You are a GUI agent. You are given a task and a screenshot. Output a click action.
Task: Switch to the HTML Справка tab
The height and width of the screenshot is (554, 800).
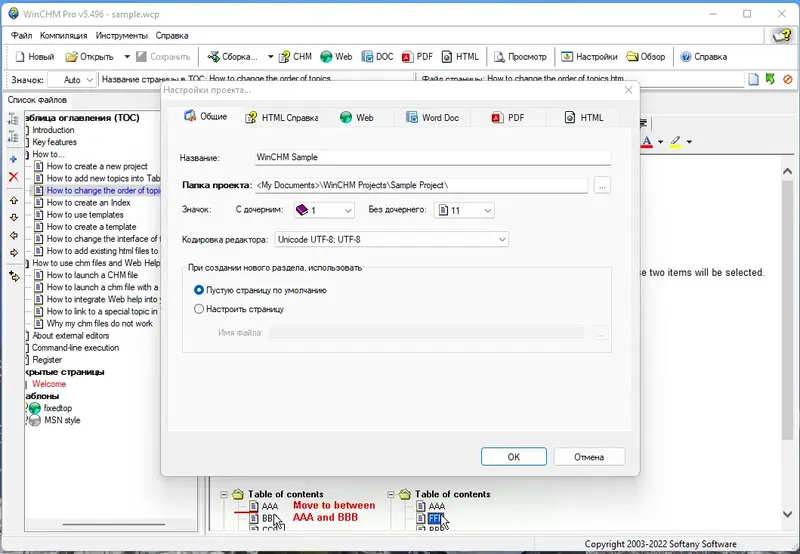point(281,118)
